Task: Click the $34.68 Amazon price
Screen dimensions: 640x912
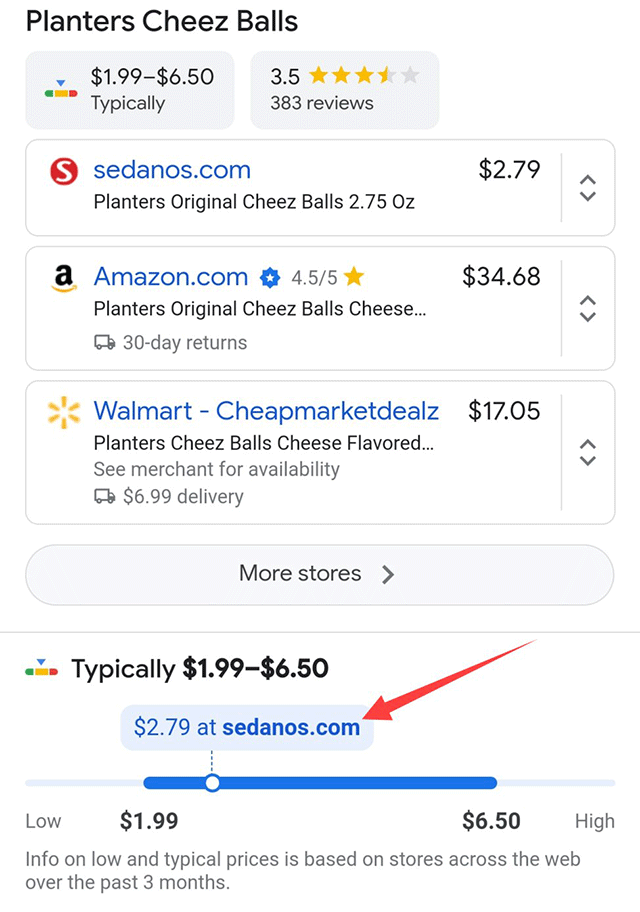Action: tap(501, 277)
